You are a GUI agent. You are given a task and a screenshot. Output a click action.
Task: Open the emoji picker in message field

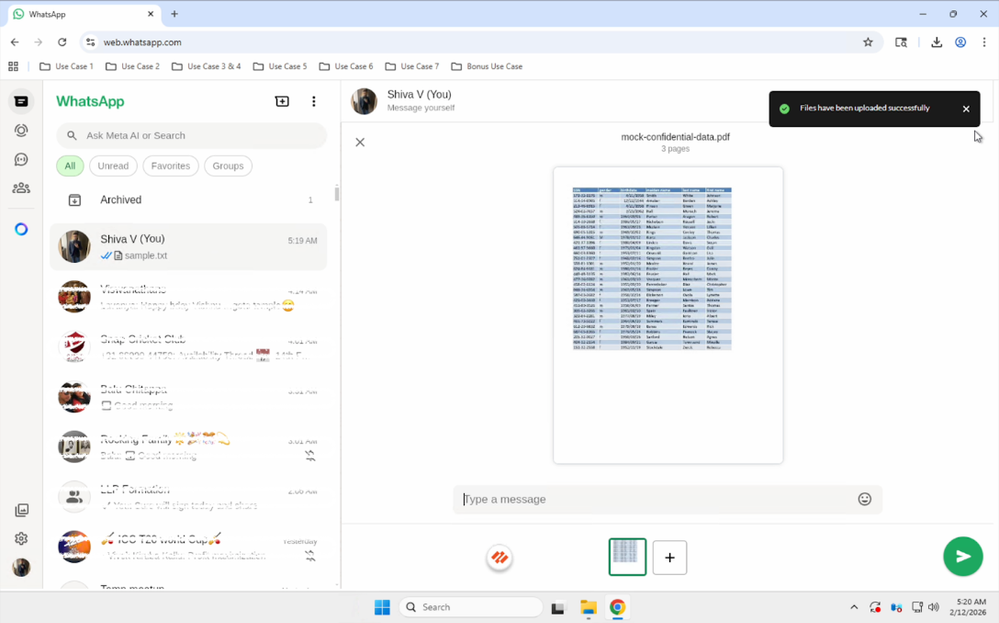865,499
